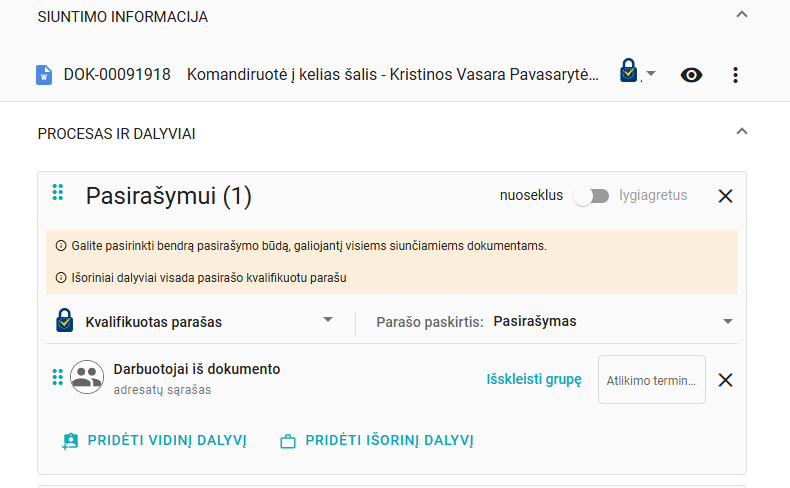Screen dimensions: 790x488
Task: Click the Išskleisti grupę link
Action: (x=534, y=380)
